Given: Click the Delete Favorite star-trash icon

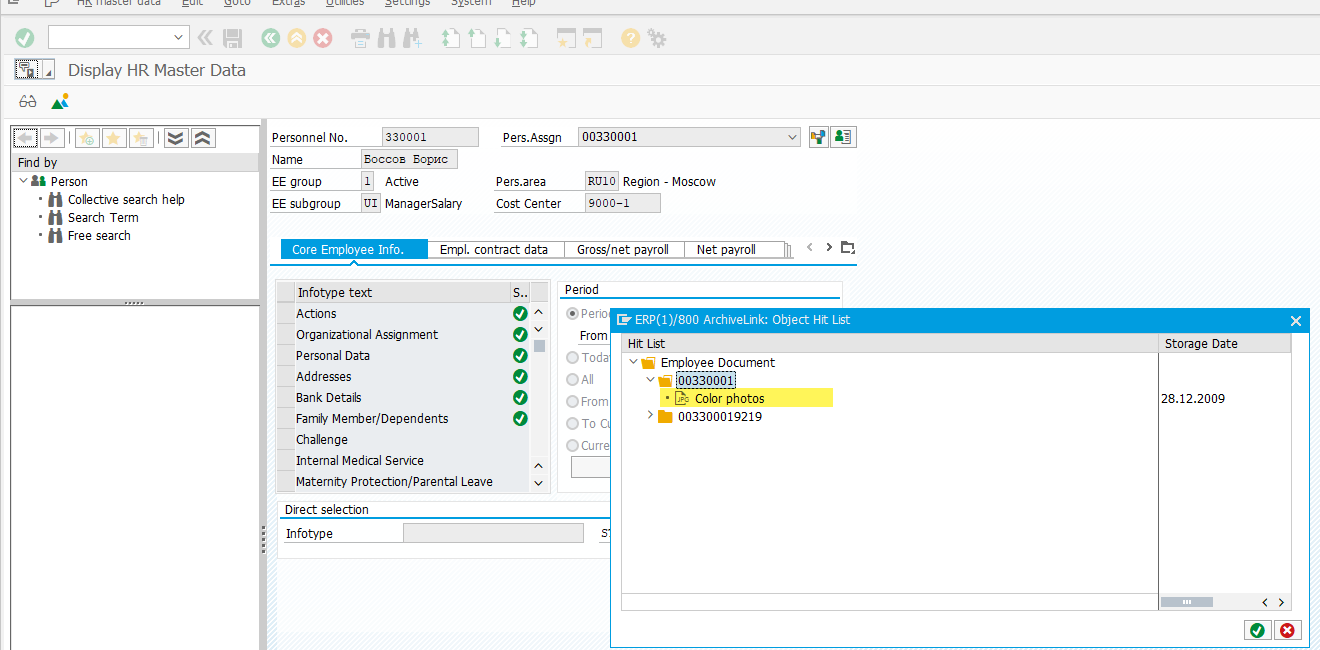Looking at the screenshot, I should pyautogui.click(x=140, y=138).
